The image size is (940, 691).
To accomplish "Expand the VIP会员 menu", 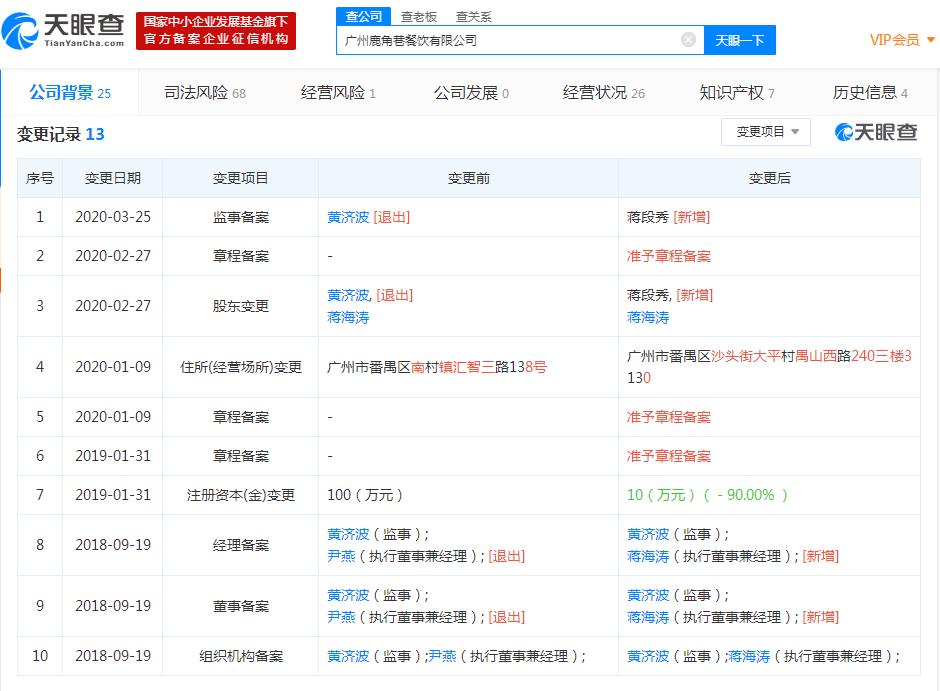I will point(901,40).
